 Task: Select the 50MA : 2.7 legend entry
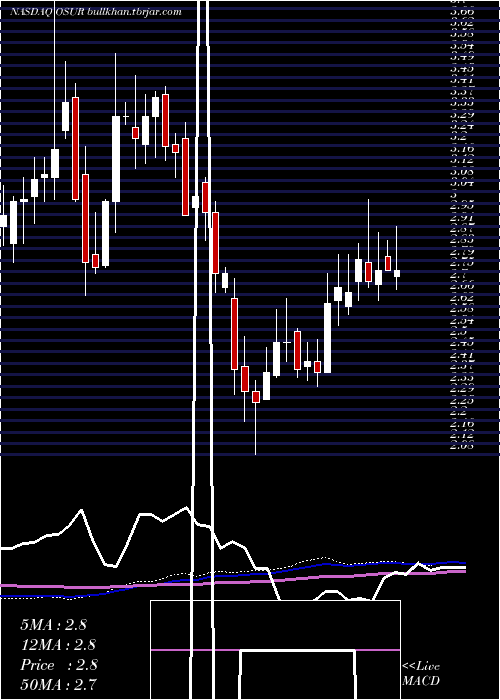pyautogui.click(x=58, y=684)
